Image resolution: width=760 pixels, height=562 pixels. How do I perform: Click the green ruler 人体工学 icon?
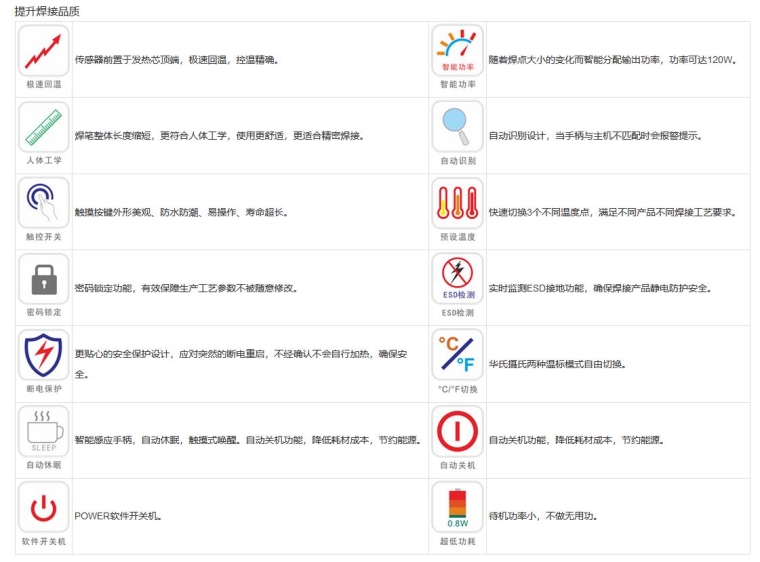[44, 127]
